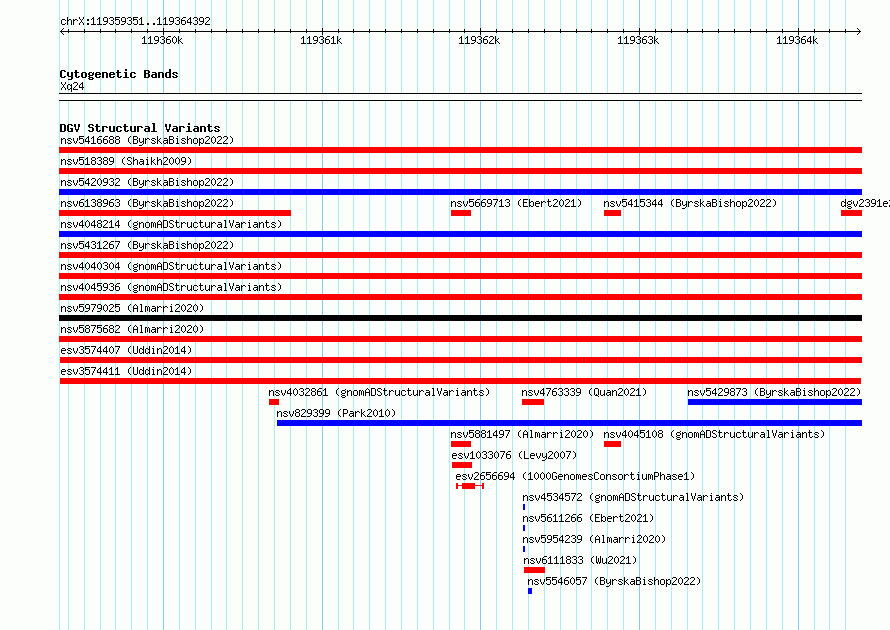Click the truncated dgv2391 variant label
Viewport: 890px width, 630px height.
click(x=865, y=203)
